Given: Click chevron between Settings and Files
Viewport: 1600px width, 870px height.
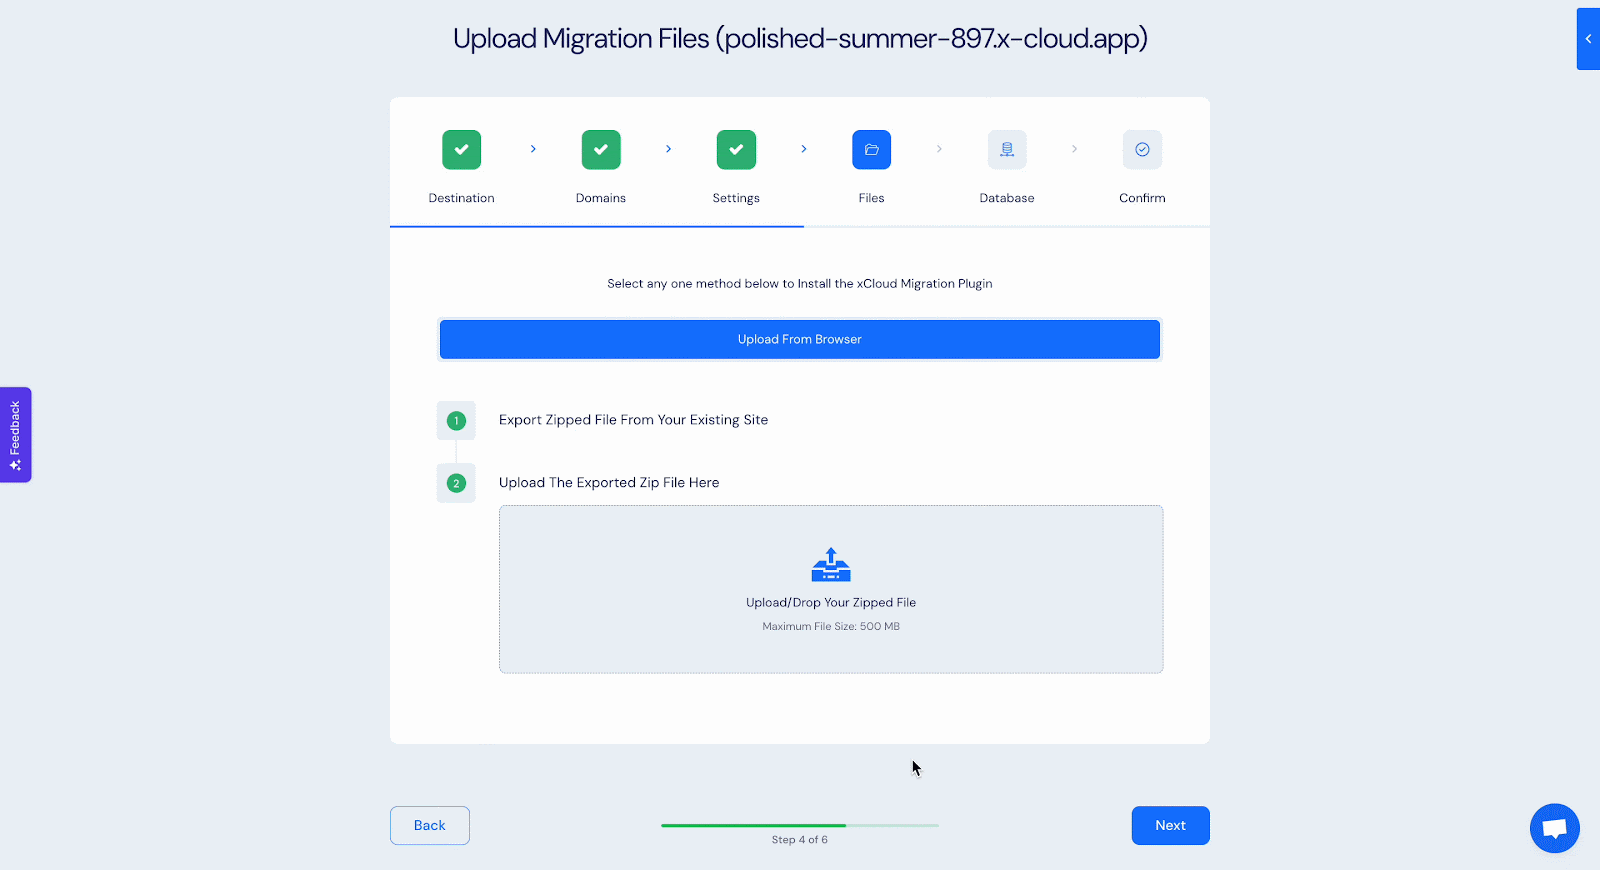Looking at the screenshot, I should coord(804,149).
